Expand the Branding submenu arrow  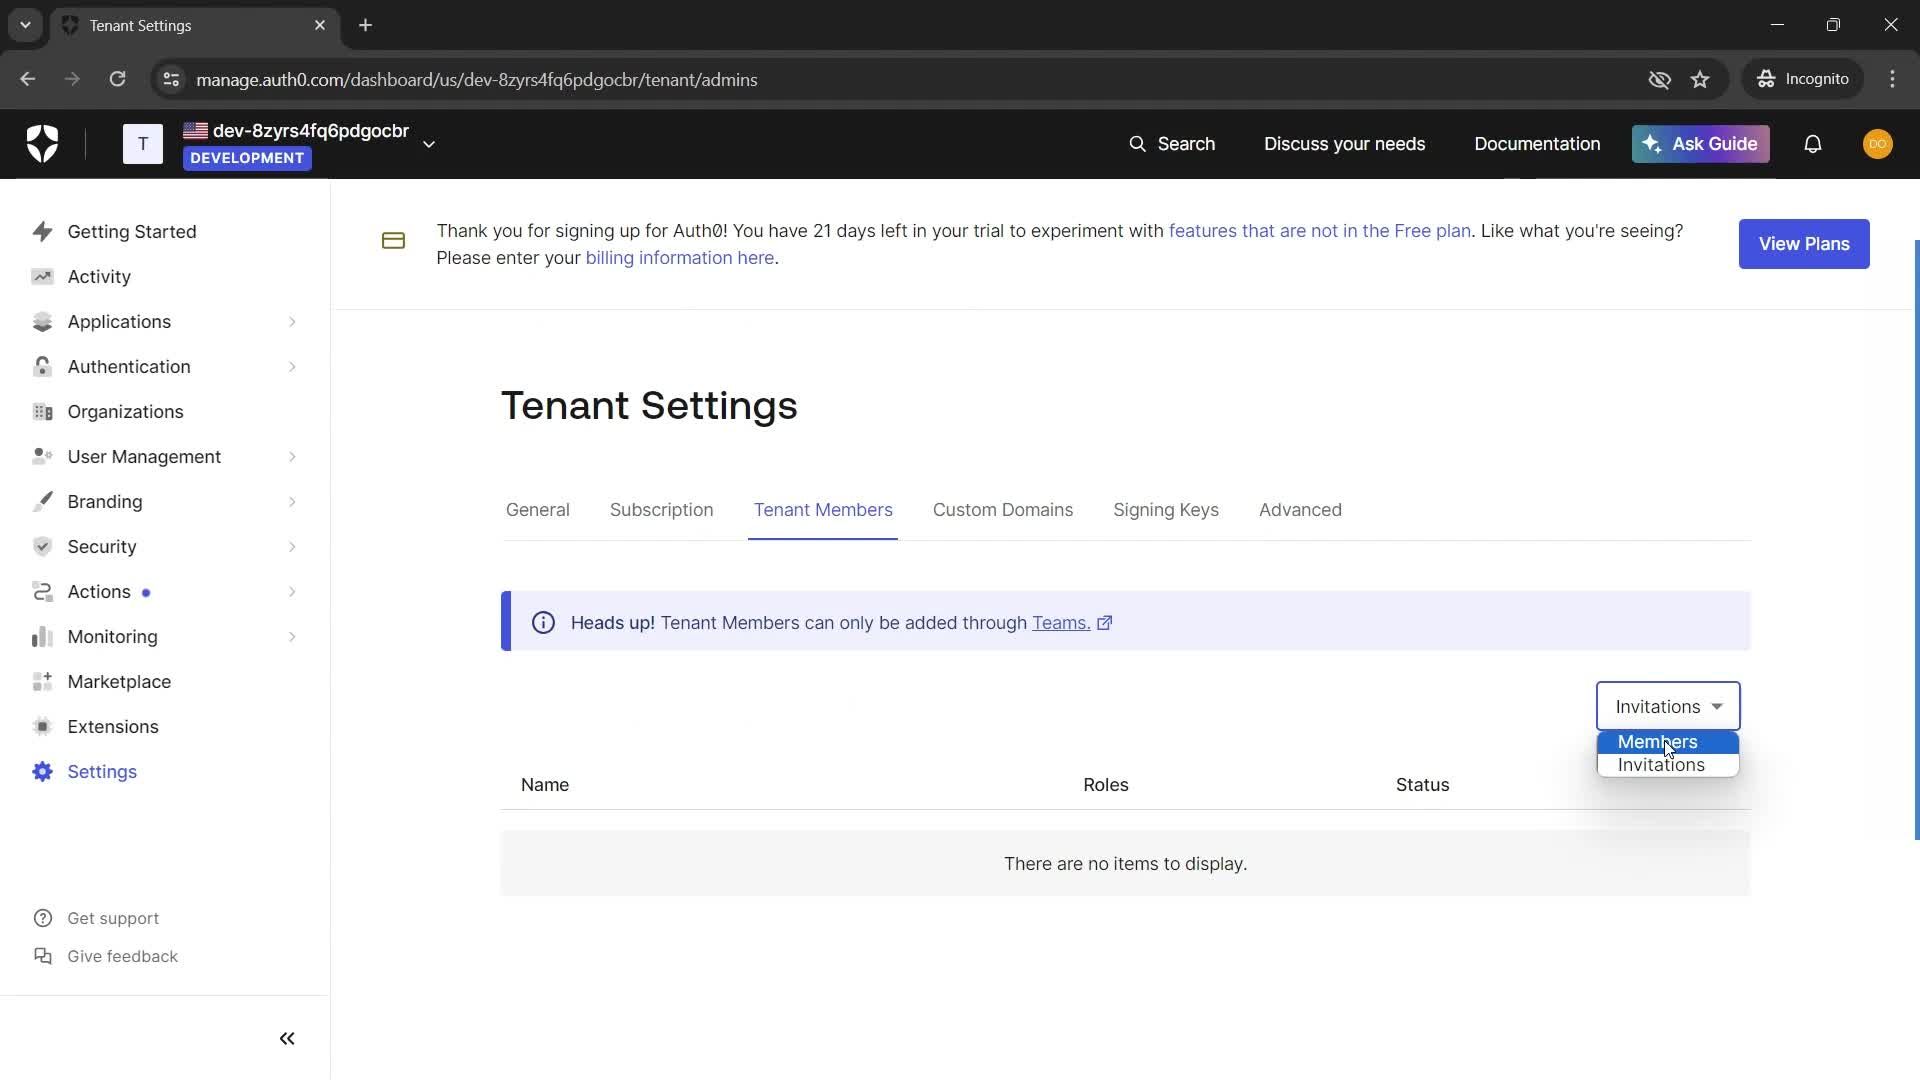pyautogui.click(x=292, y=501)
